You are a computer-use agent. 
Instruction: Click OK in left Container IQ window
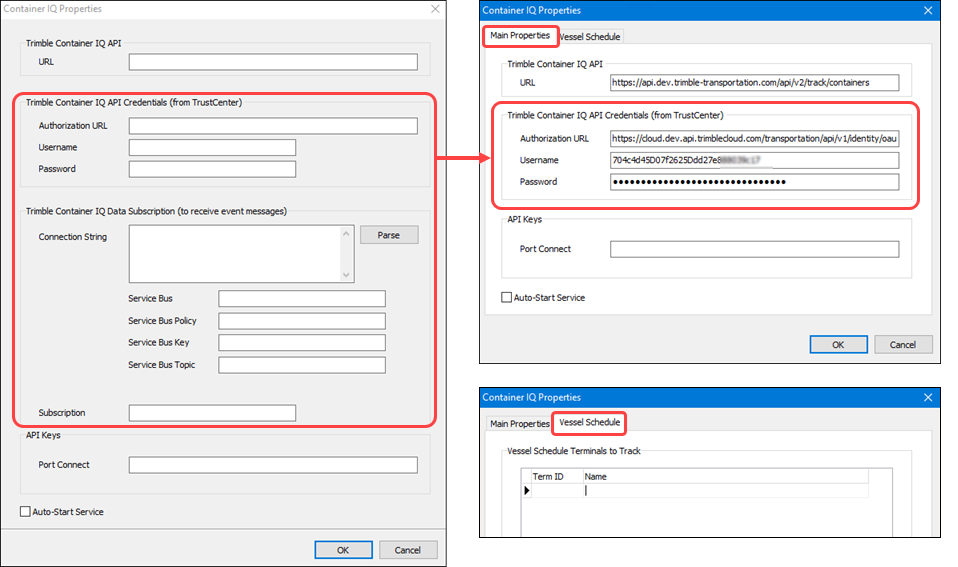click(x=343, y=550)
